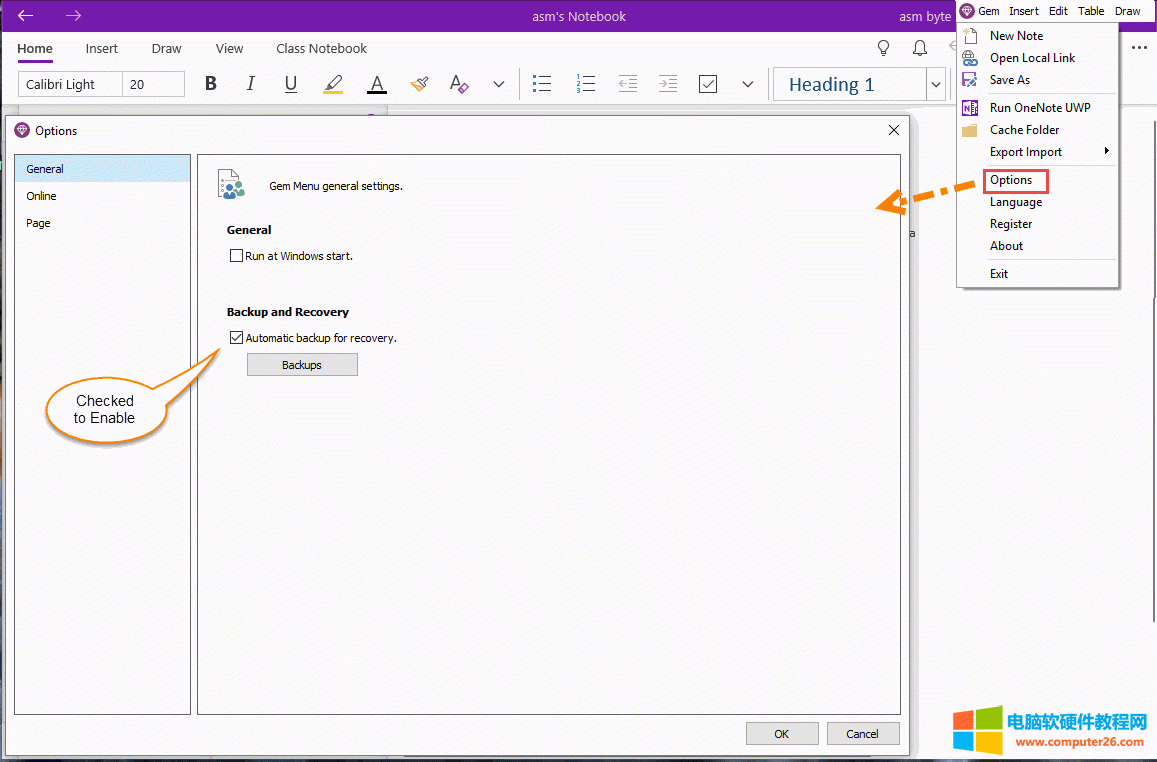Viewport: 1157px width, 762px height.
Task: Apply Italic formatting
Action: coord(250,84)
